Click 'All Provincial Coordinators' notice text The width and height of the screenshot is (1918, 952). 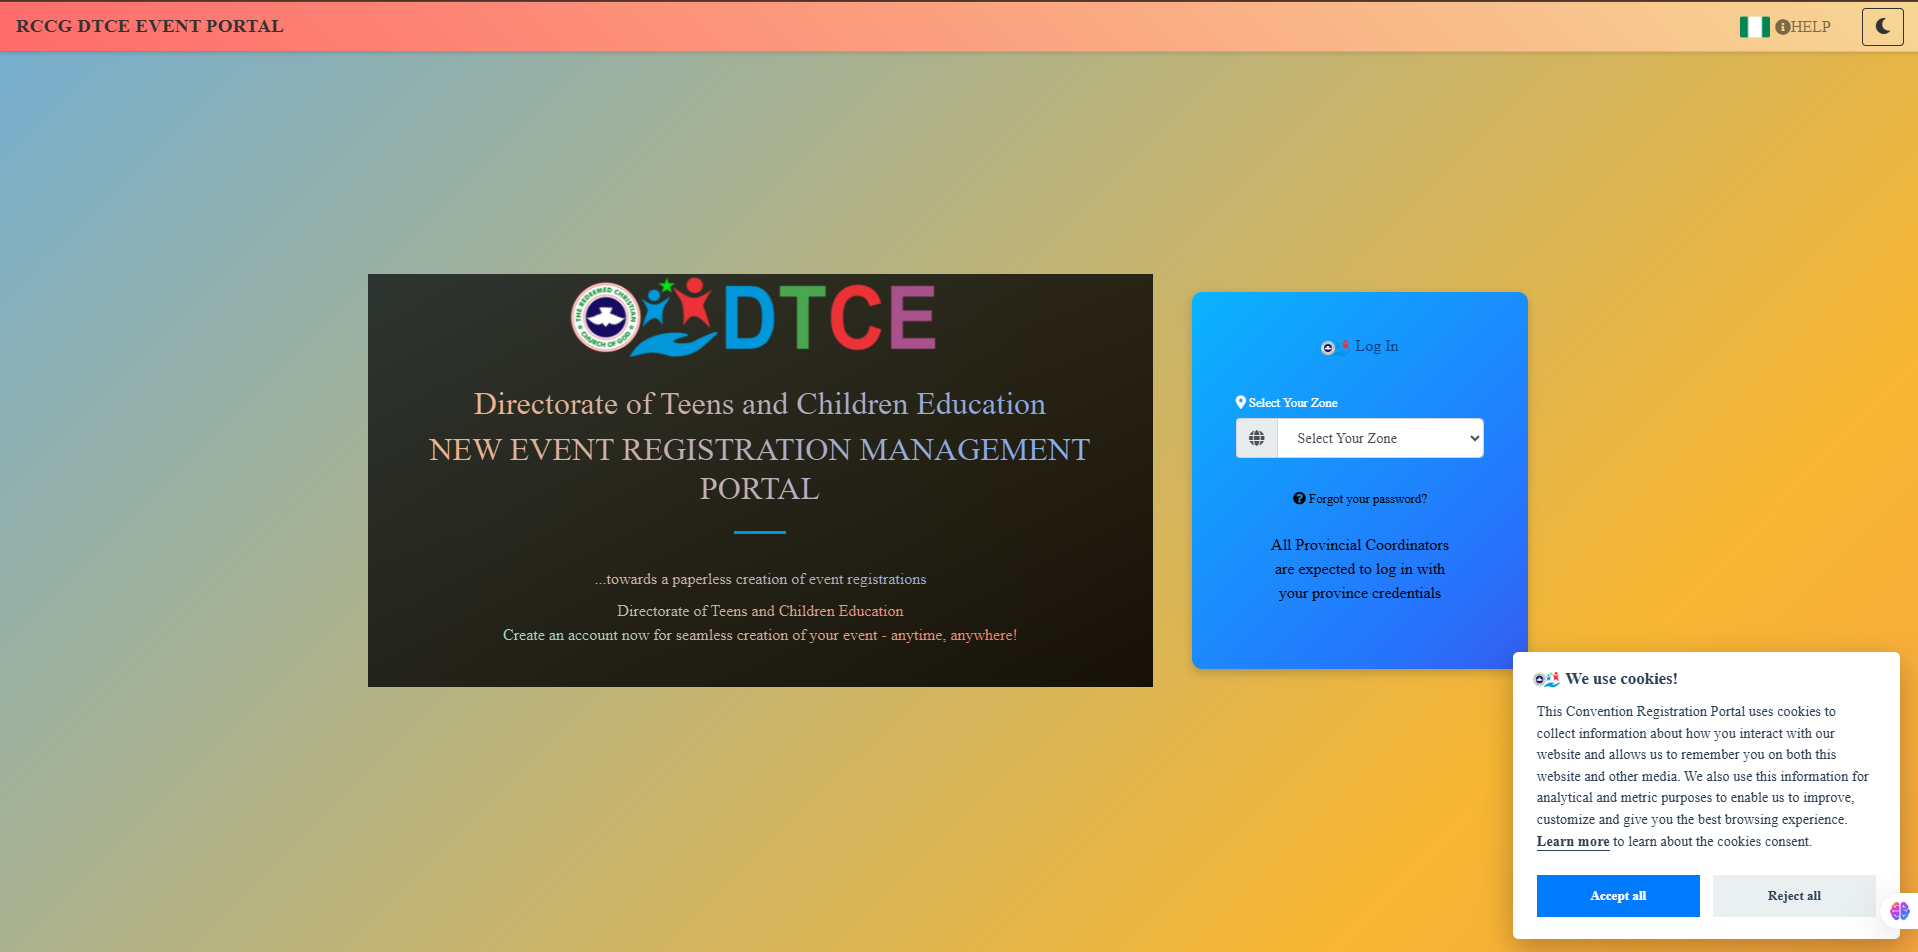point(1360,569)
